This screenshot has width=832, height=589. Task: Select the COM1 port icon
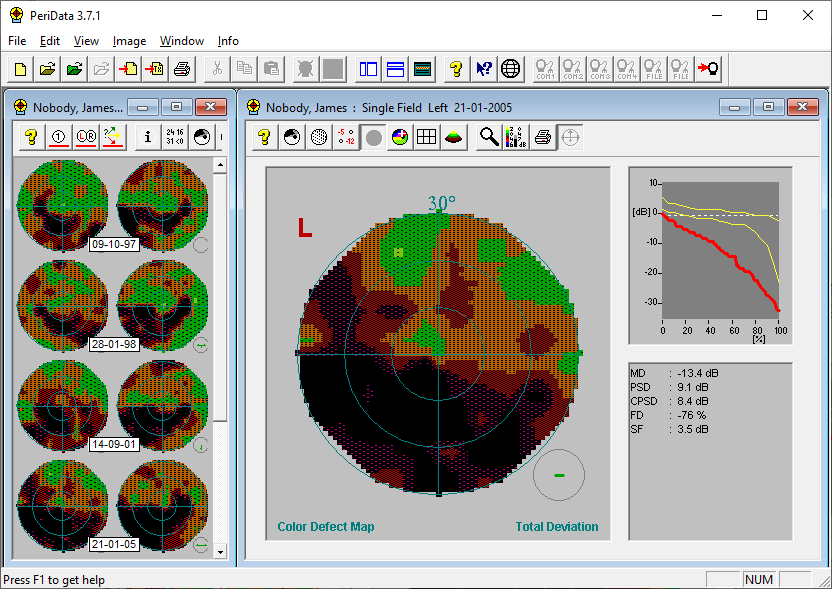(x=545, y=69)
